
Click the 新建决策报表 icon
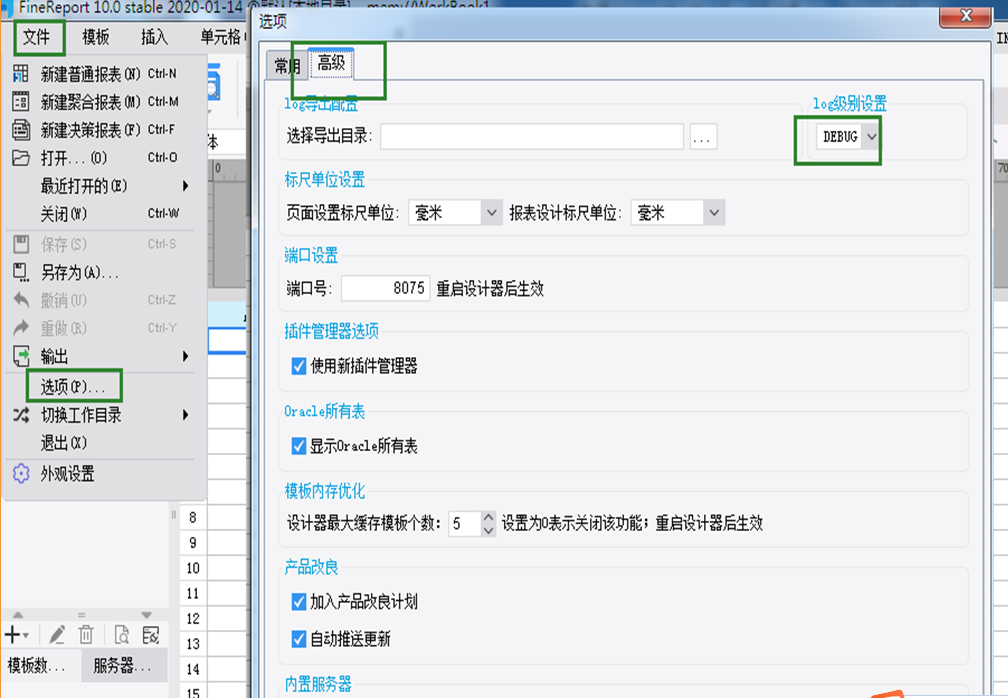point(21,130)
